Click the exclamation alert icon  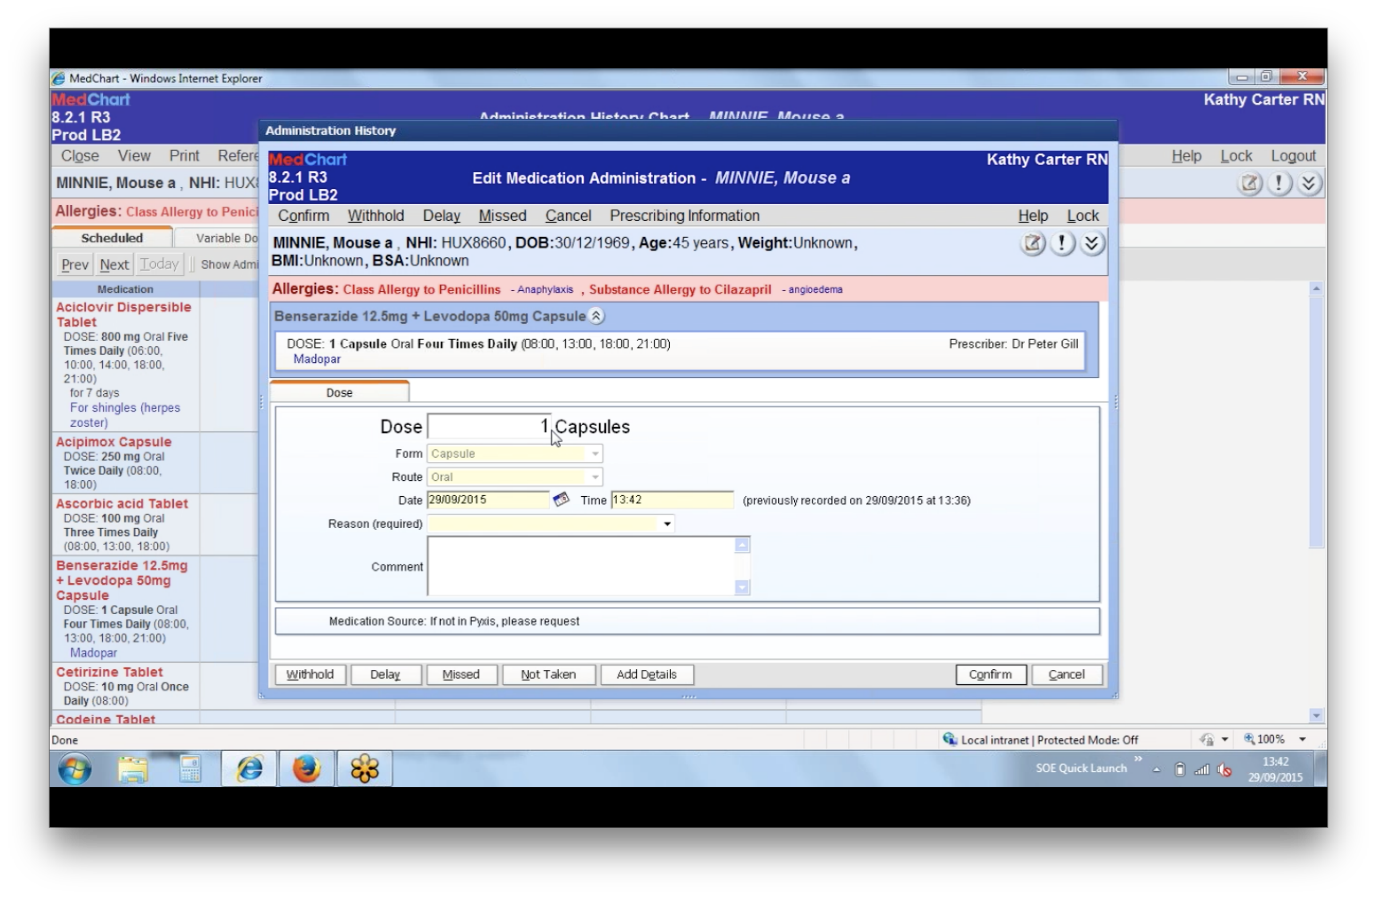(1061, 243)
